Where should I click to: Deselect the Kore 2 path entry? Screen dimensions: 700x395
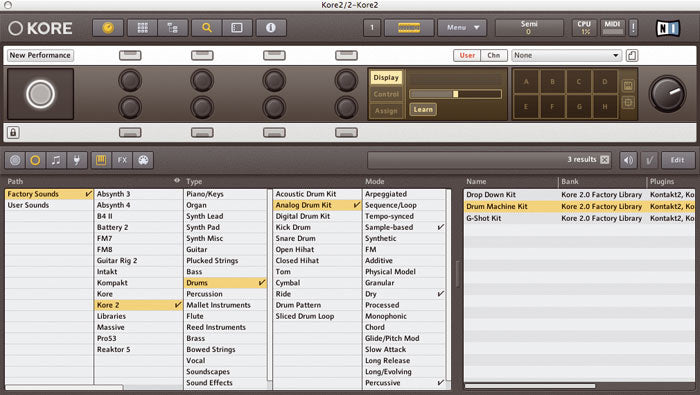click(138, 305)
